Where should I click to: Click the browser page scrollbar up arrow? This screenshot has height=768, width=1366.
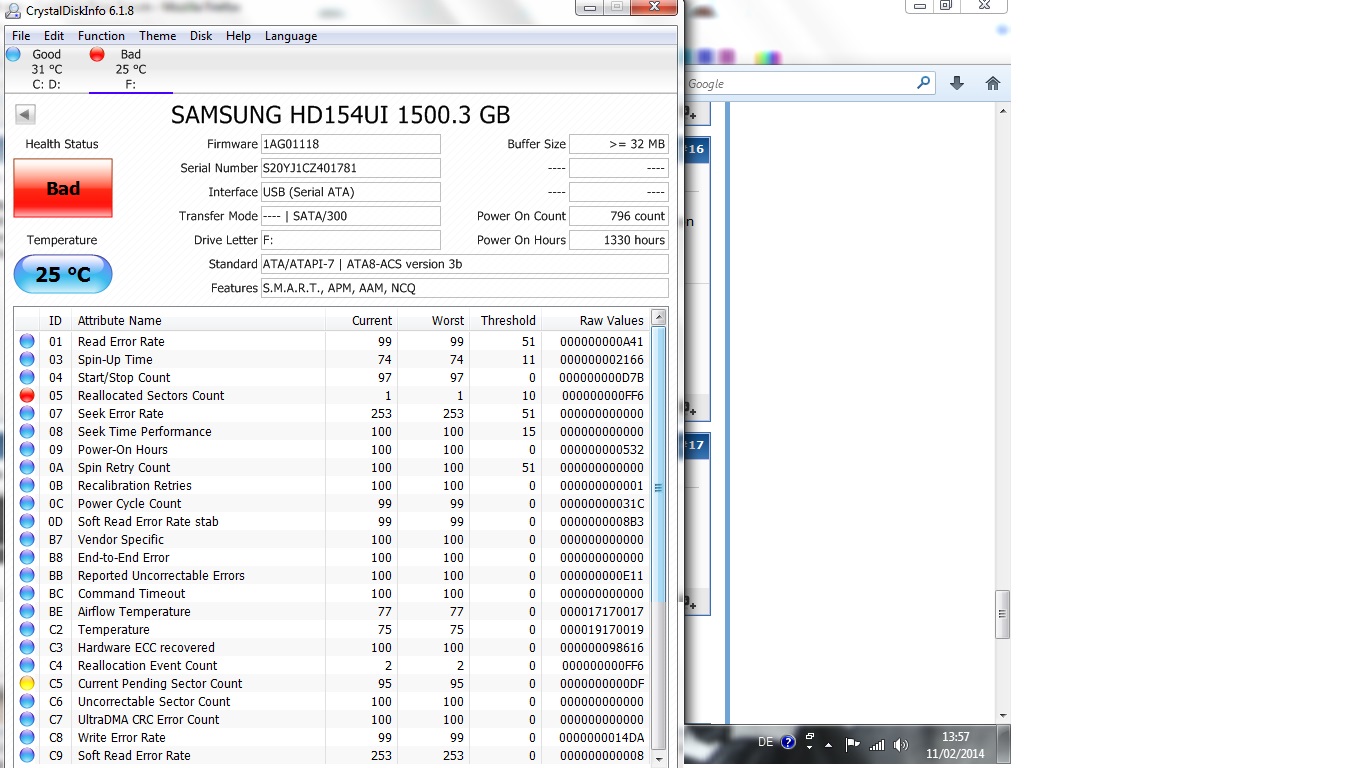(1003, 111)
